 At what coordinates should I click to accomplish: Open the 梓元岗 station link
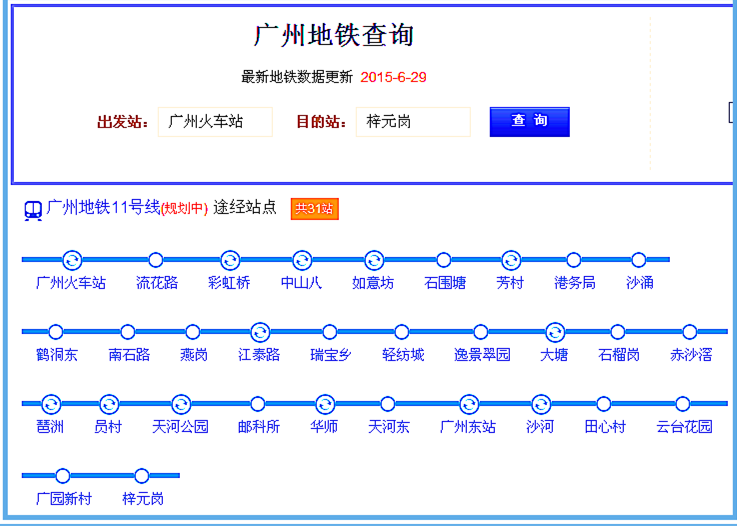click(x=143, y=499)
